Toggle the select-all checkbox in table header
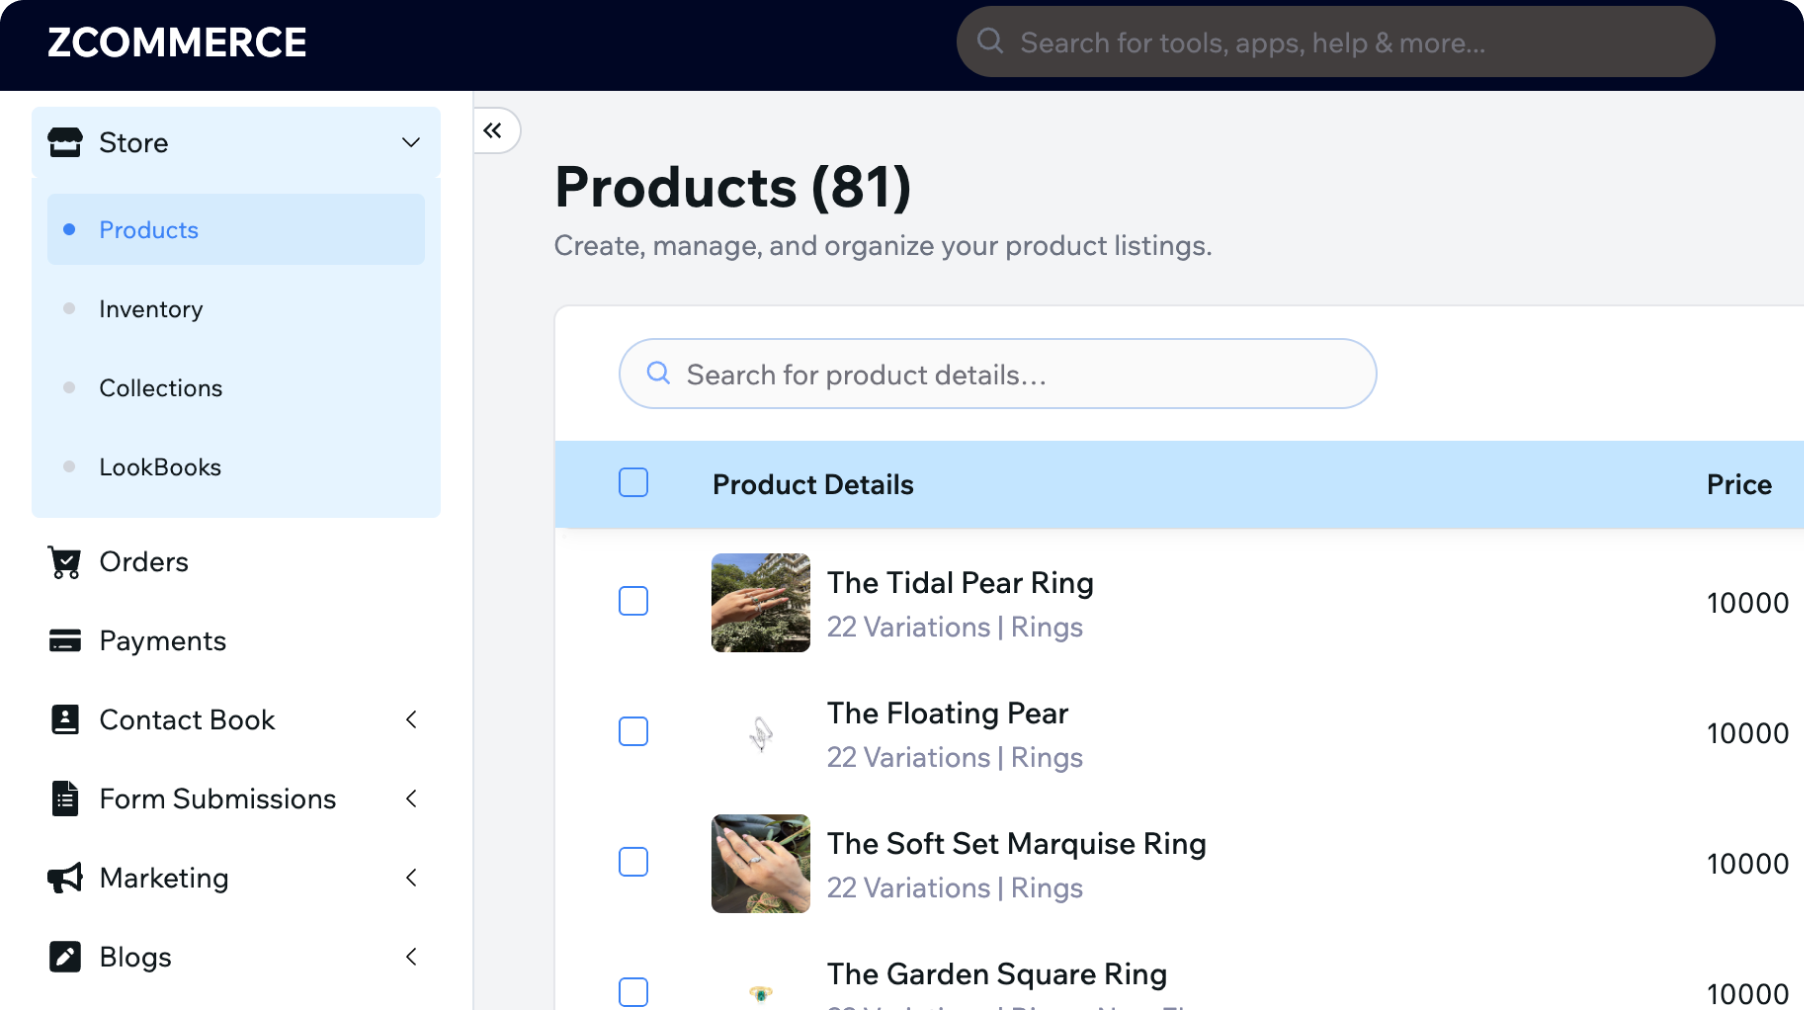Viewport: 1804px width, 1010px height. pos(633,483)
